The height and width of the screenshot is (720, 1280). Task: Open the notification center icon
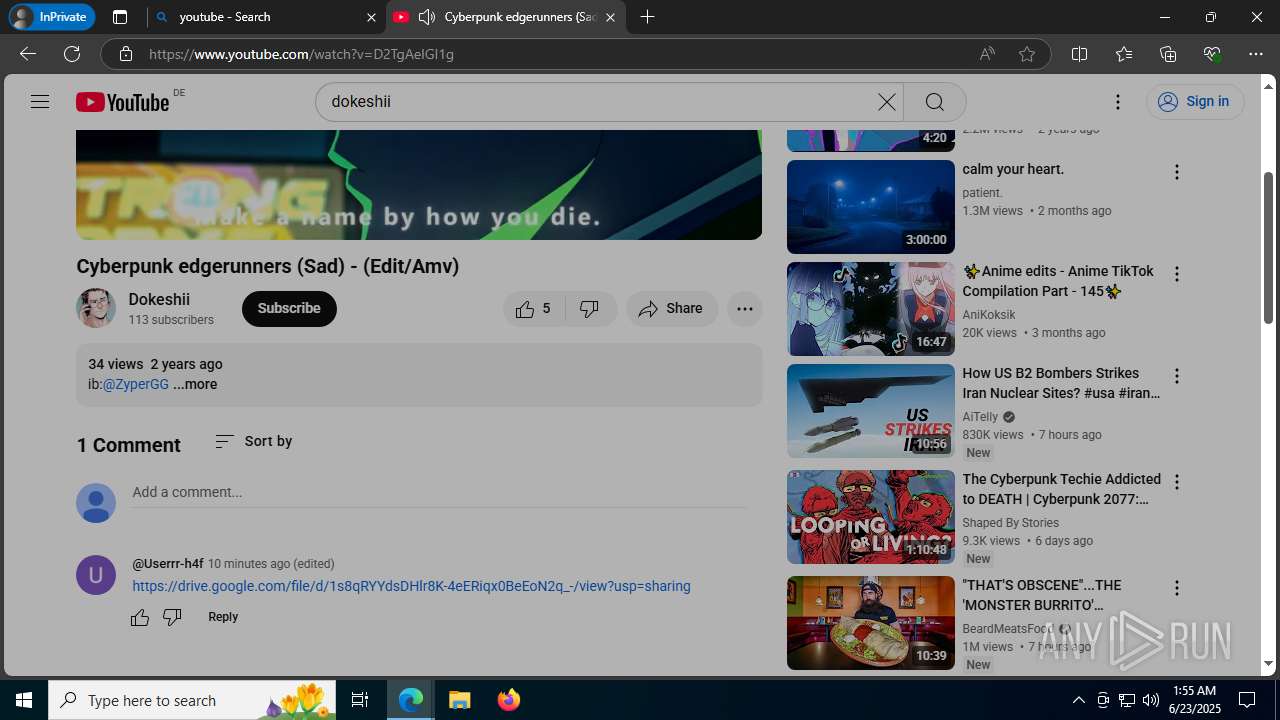(x=1247, y=700)
